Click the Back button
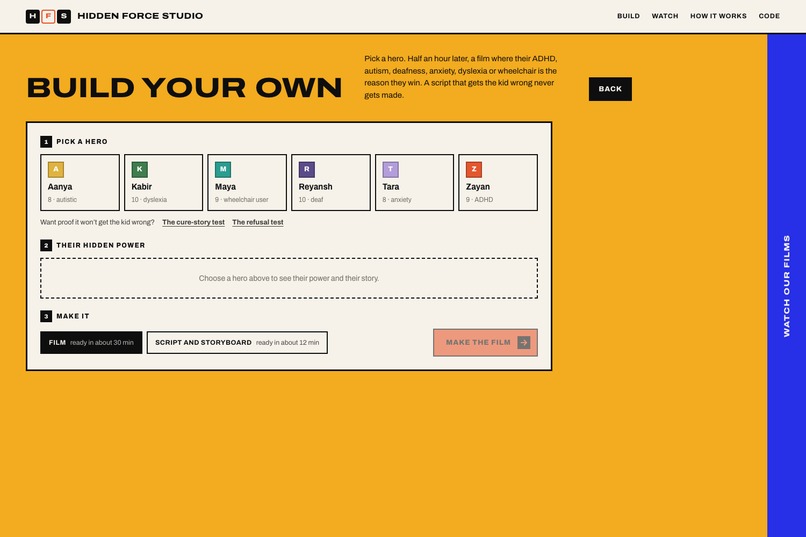The image size is (806, 537). [x=610, y=89]
